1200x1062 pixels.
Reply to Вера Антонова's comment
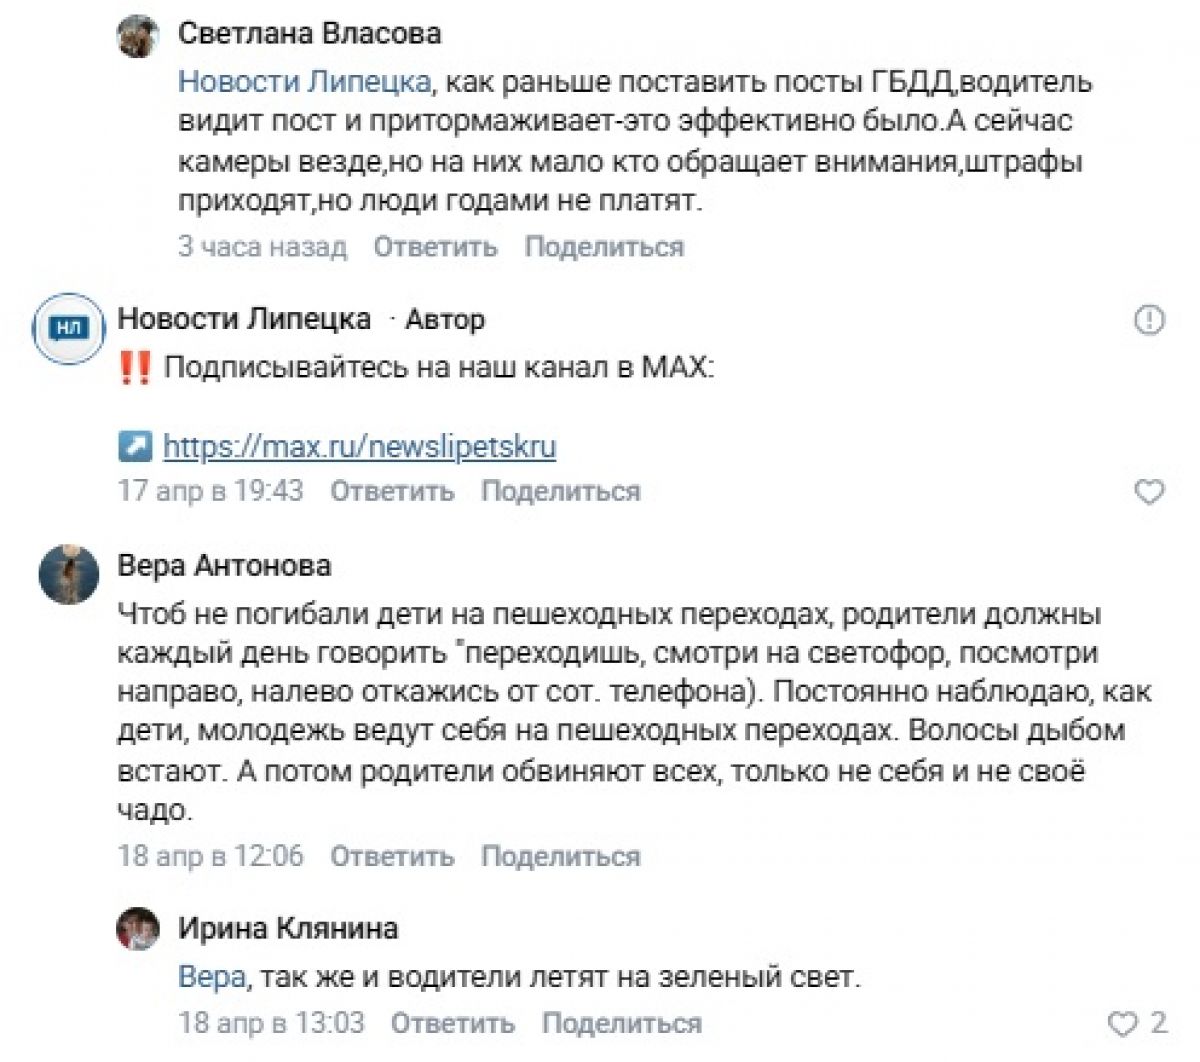coord(392,857)
